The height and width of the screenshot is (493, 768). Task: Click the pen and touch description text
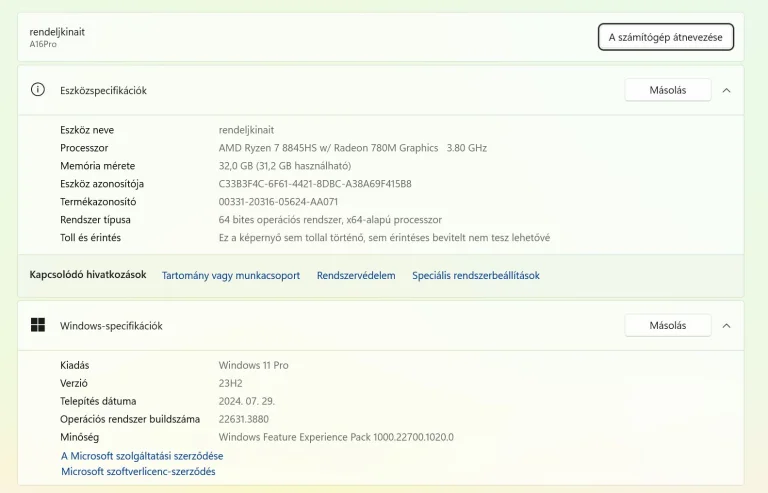click(x=384, y=238)
